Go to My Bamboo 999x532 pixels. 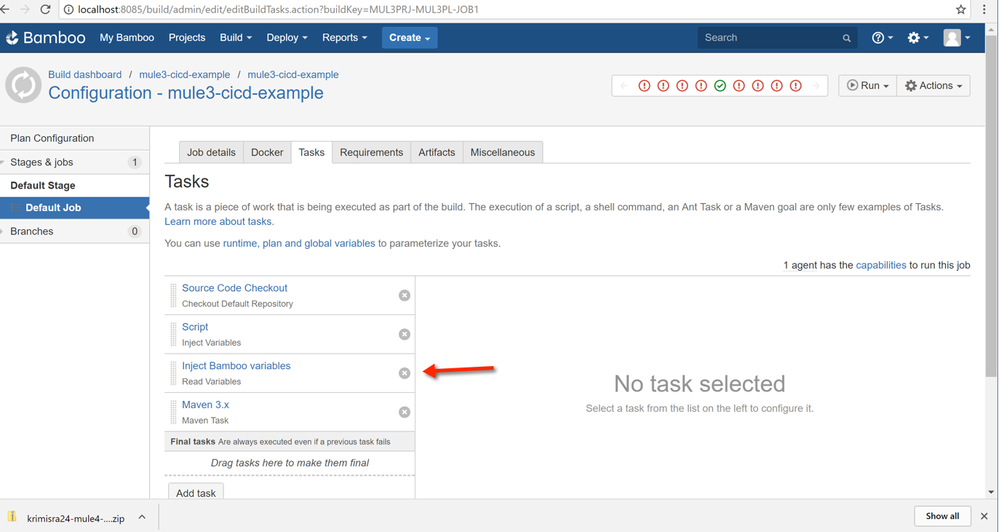(127, 38)
